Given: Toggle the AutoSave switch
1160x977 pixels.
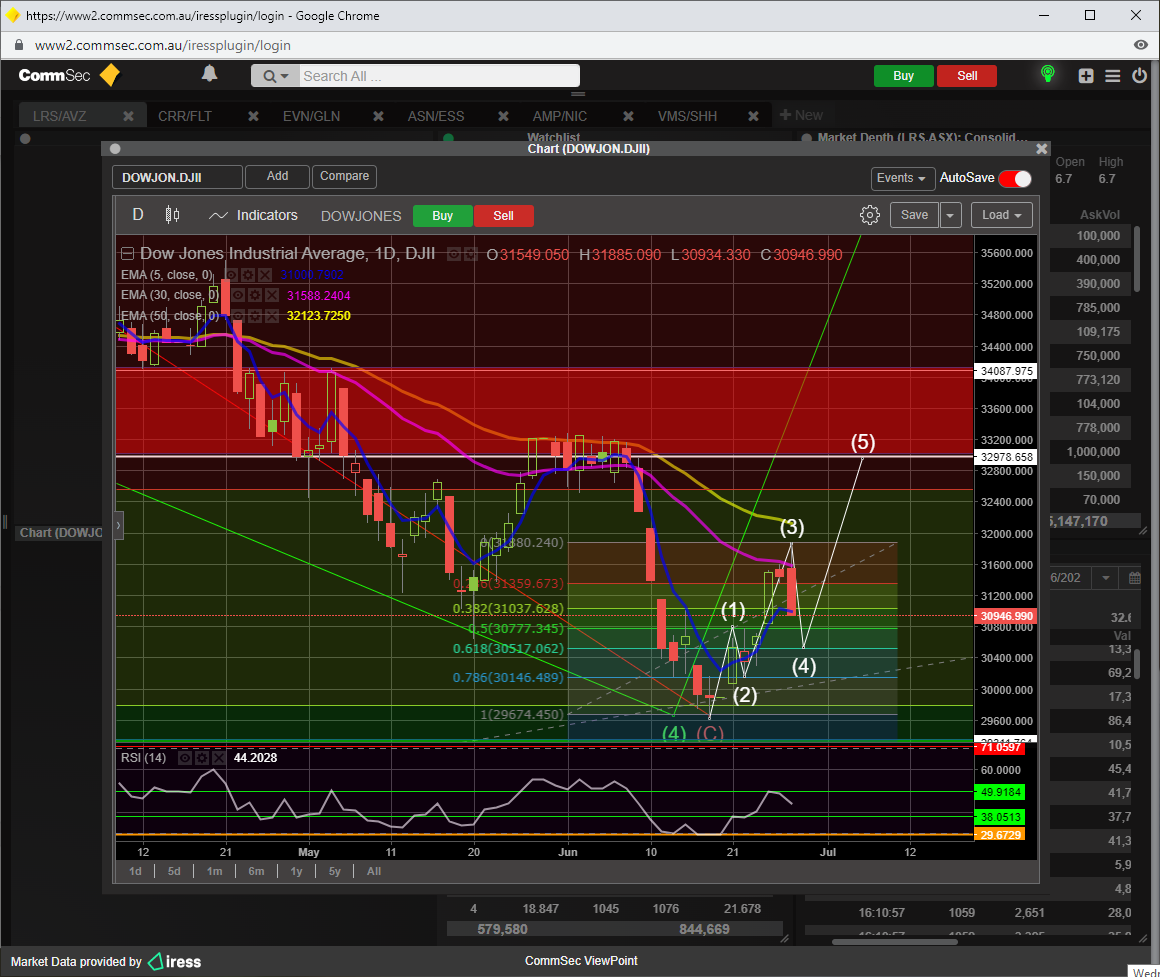Looking at the screenshot, I should pyautogui.click(x=1015, y=178).
